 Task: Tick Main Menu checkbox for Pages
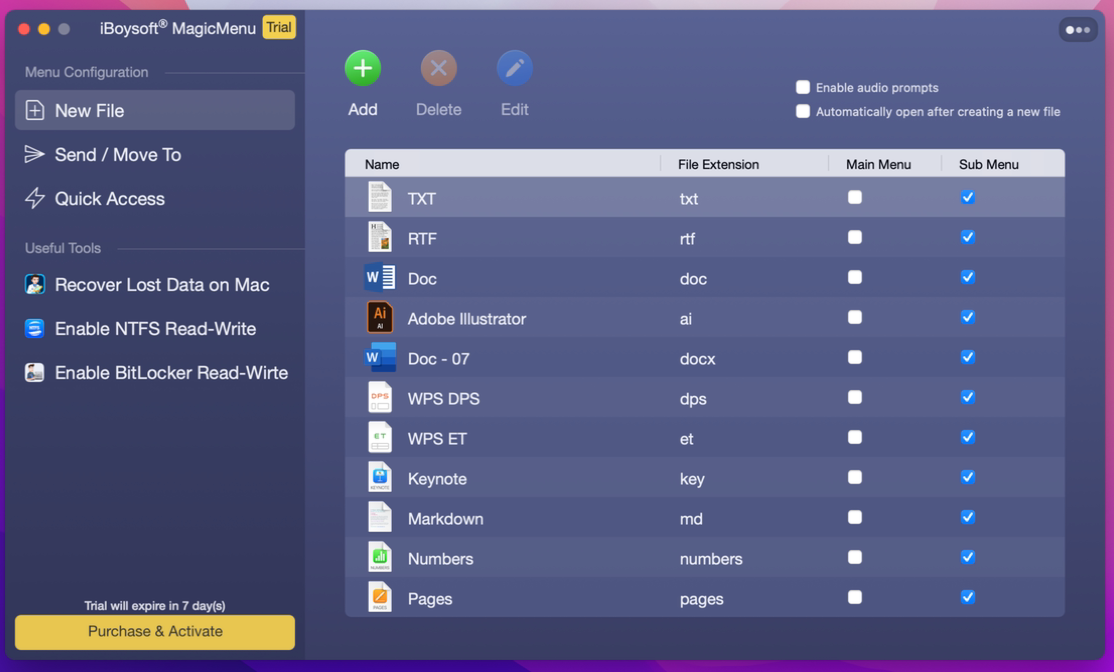point(855,597)
